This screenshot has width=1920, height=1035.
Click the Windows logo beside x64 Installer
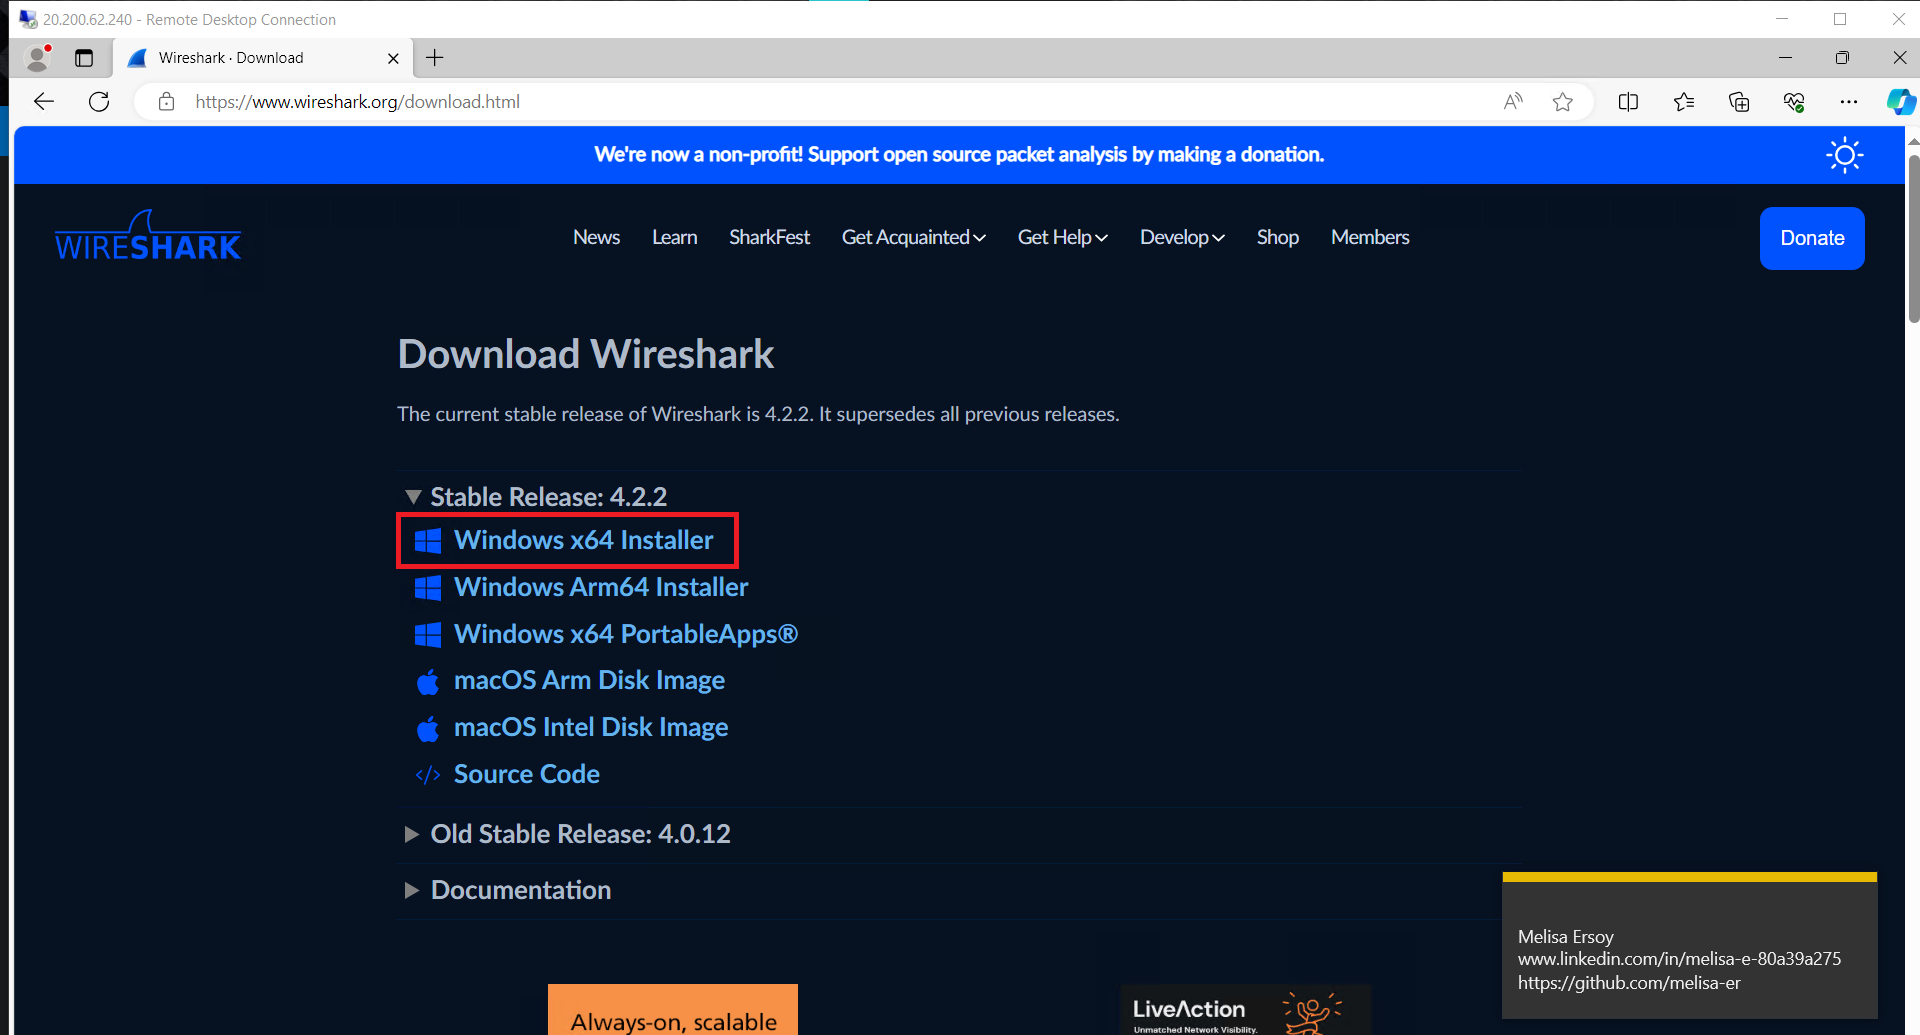(428, 541)
